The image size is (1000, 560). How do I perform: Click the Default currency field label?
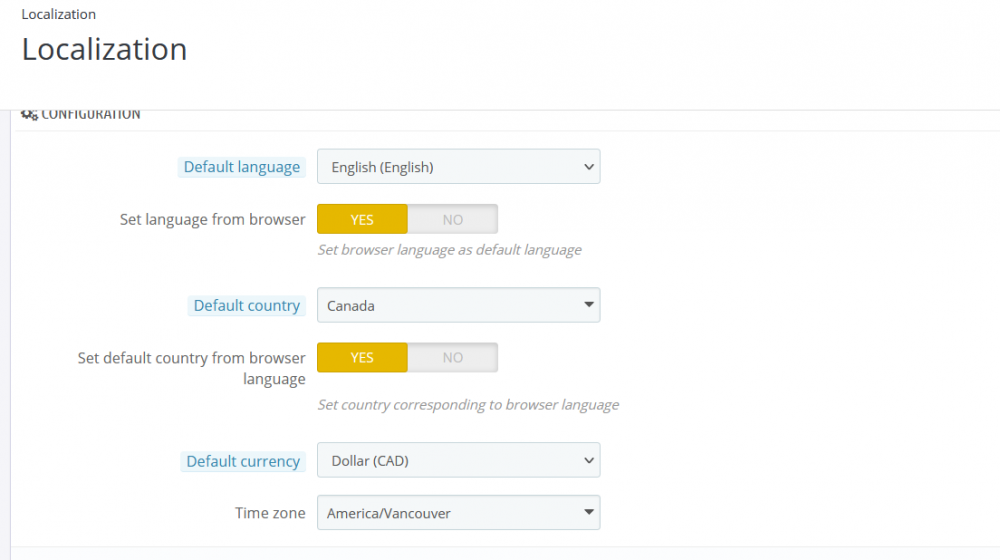tap(243, 461)
